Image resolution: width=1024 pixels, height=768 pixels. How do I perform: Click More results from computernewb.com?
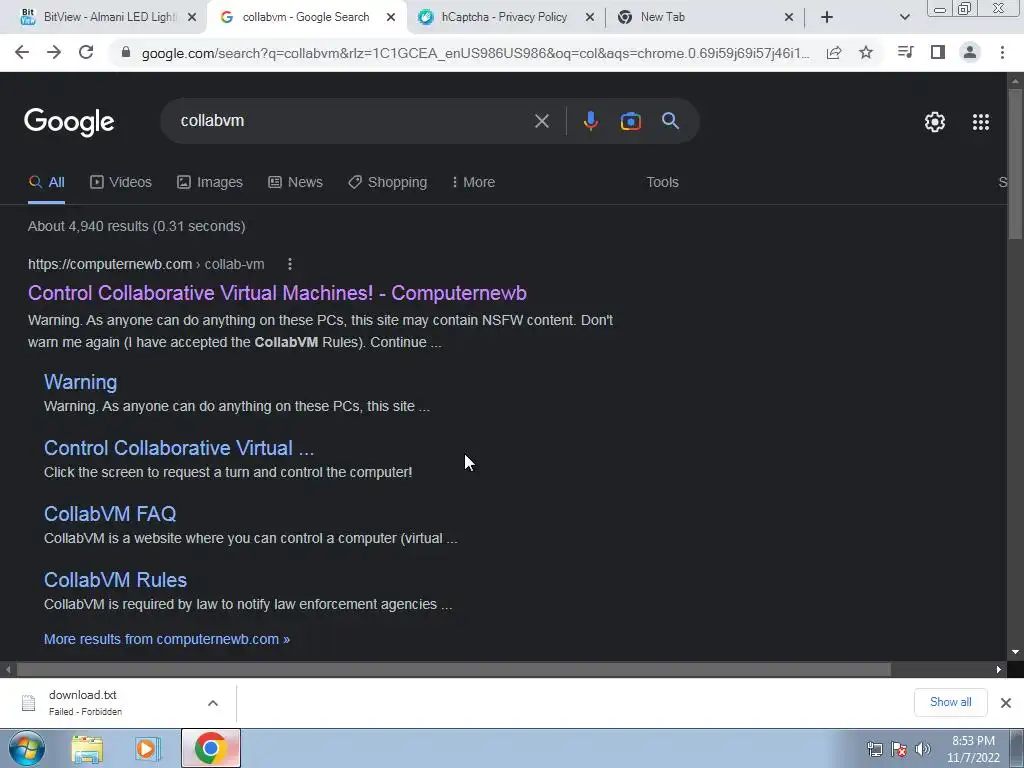(x=167, y=639)
